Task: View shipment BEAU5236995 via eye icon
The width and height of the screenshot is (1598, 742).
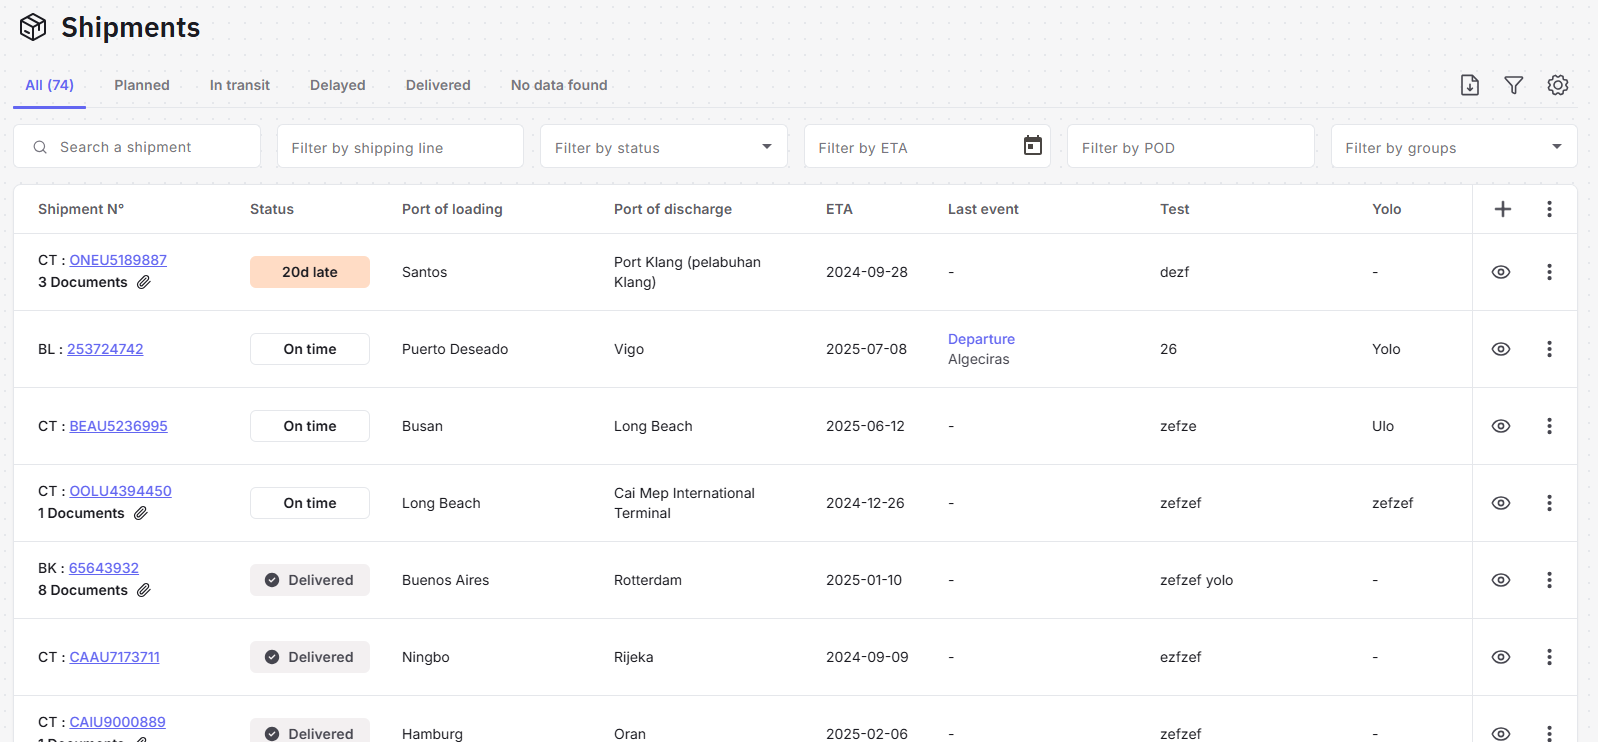Action: coord(1501,426)
